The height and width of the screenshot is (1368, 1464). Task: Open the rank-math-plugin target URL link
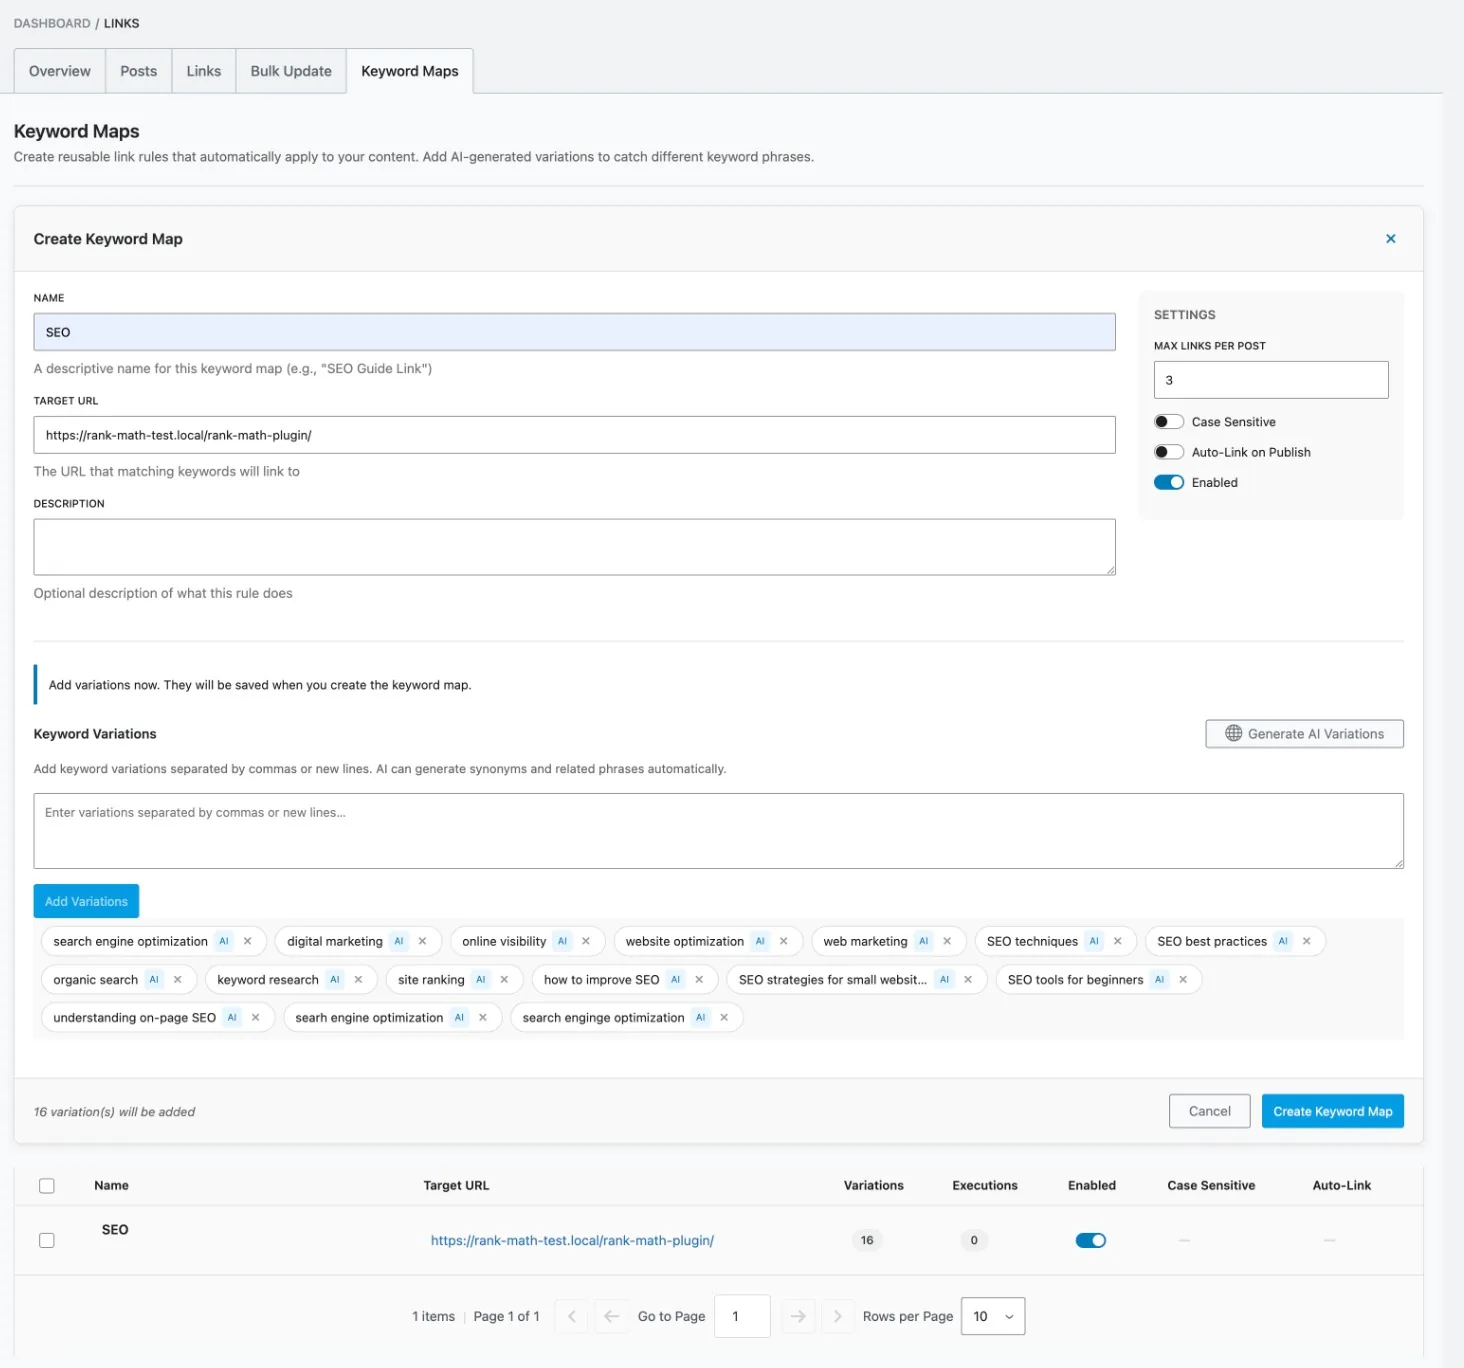point(572,1240)
